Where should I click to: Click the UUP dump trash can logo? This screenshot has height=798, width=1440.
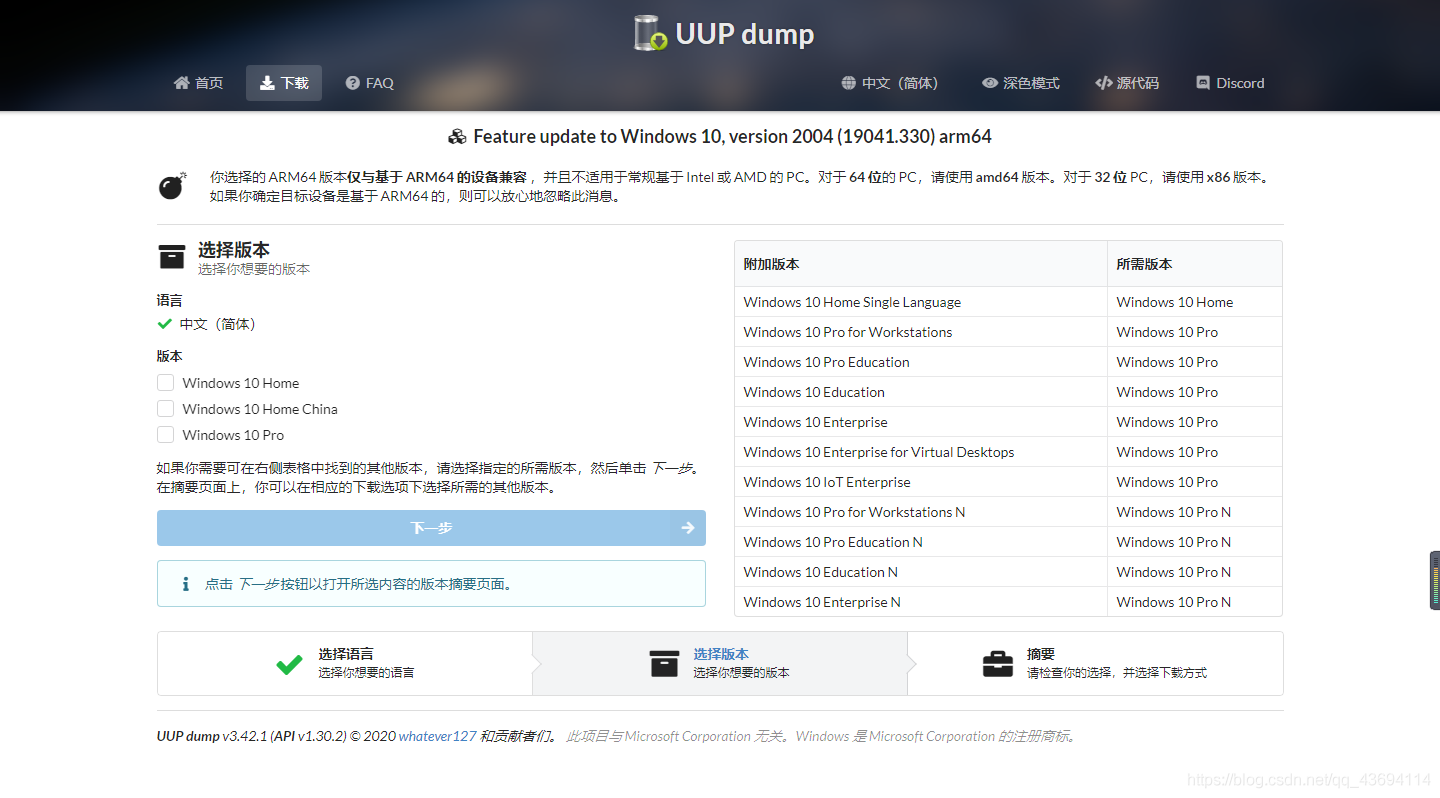pos(651,33)
